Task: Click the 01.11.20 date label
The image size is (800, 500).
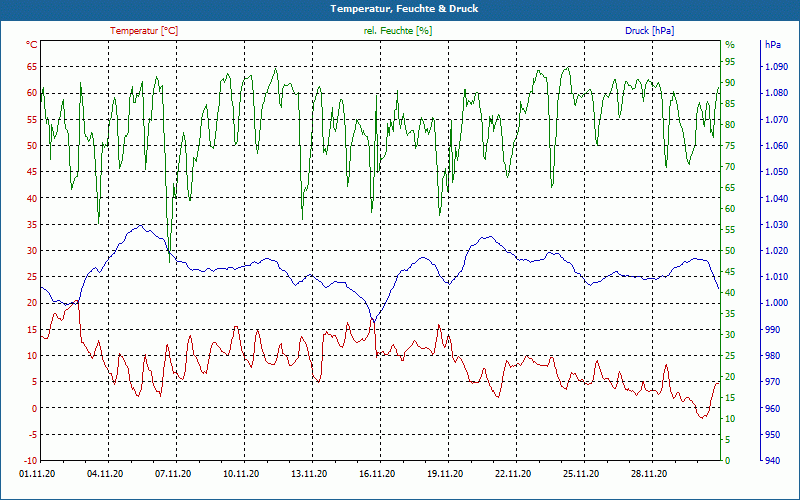Action: pyautogui.click(x=37, y=474)
